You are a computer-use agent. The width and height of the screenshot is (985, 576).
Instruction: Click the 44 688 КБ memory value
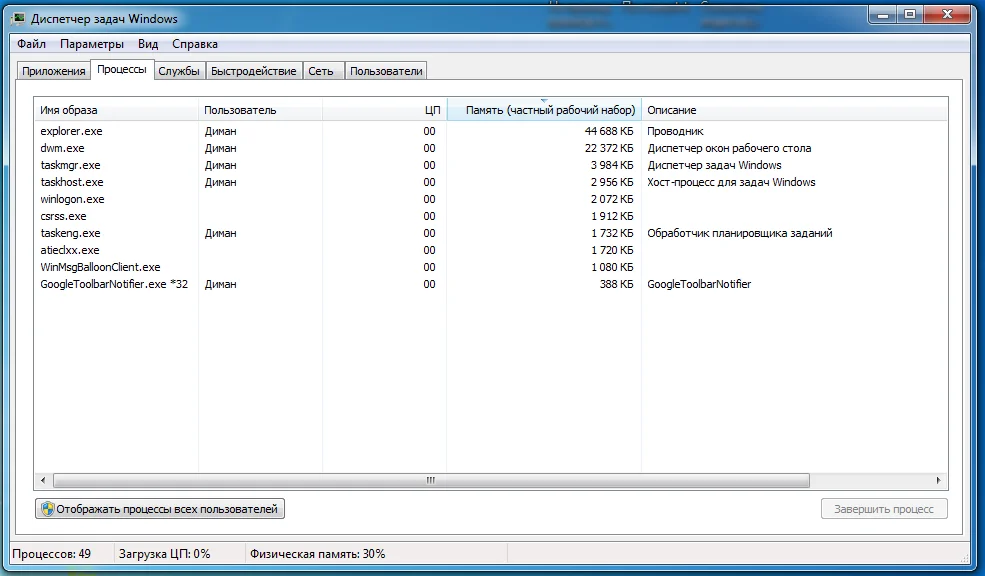point(609,131)
